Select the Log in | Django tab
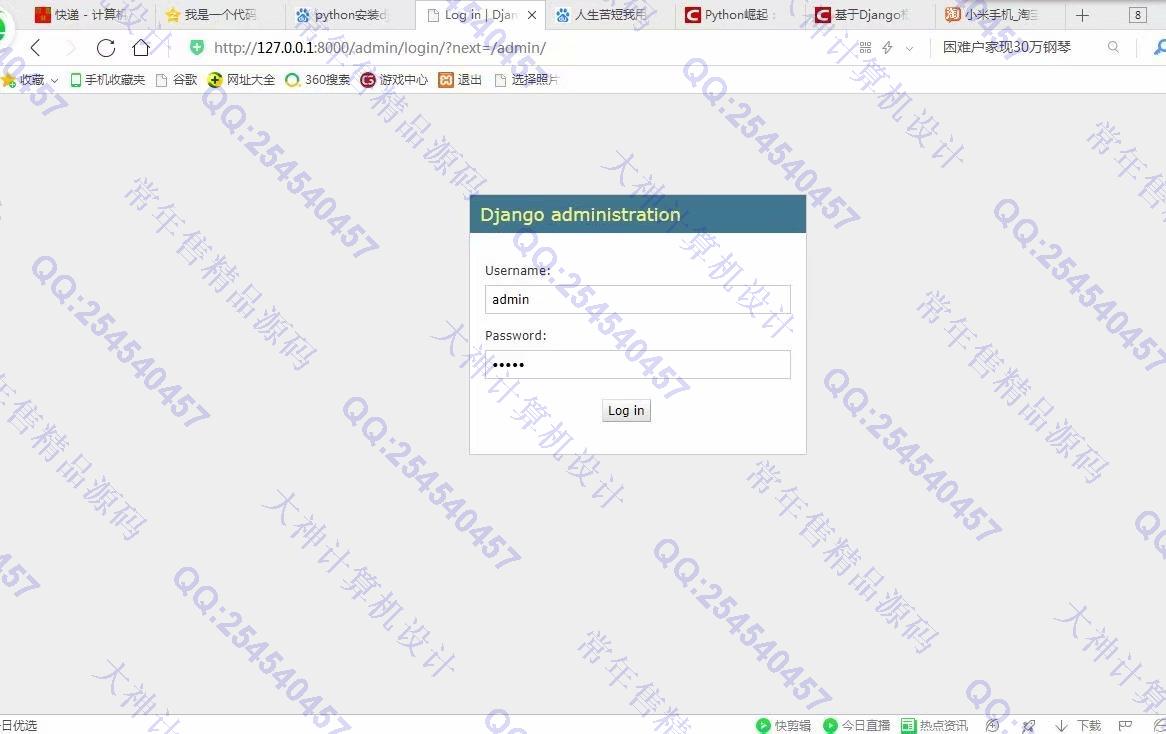The height and width of the screenshot is (734, 1166). point(480,15)
